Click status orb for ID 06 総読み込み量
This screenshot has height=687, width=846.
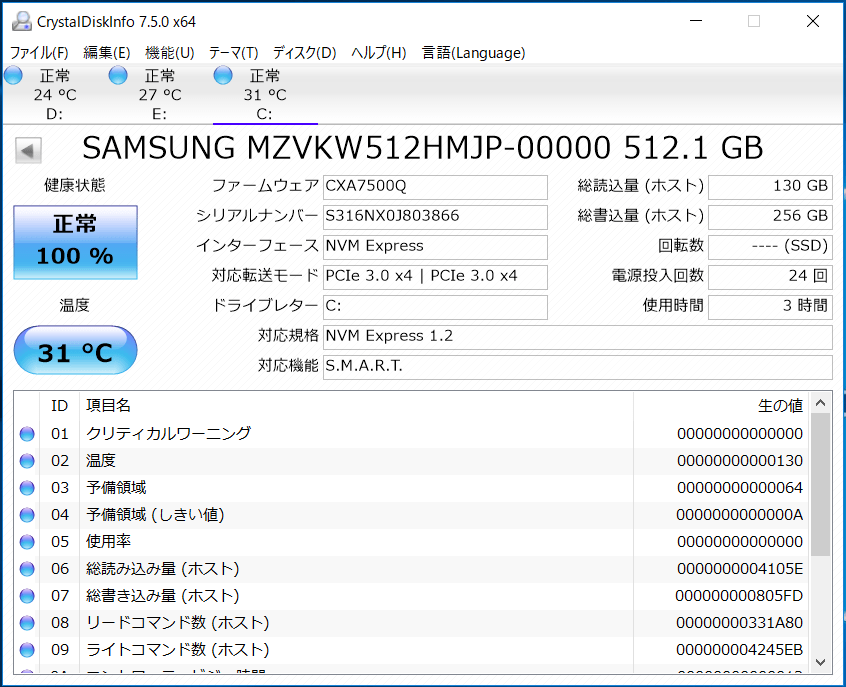coord(27,569)
